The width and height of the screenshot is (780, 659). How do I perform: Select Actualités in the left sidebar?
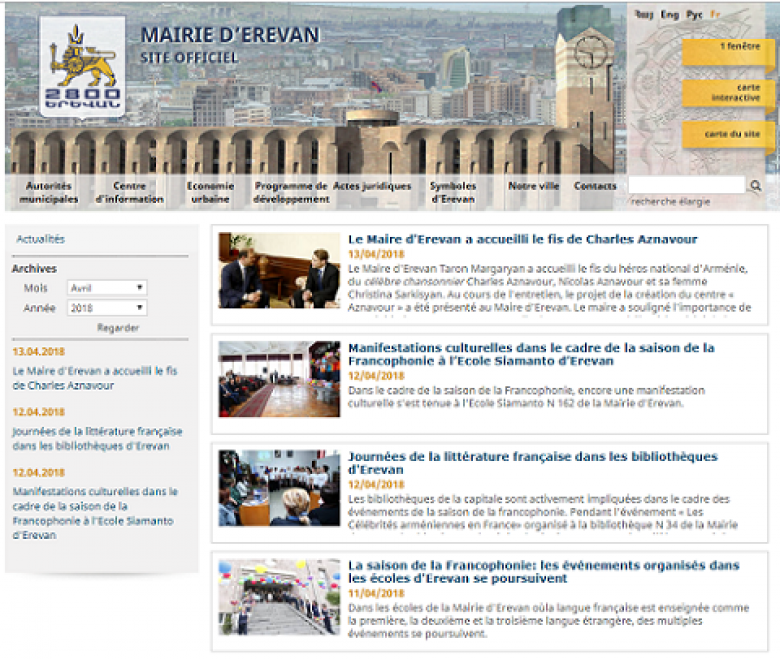(41, 239)
